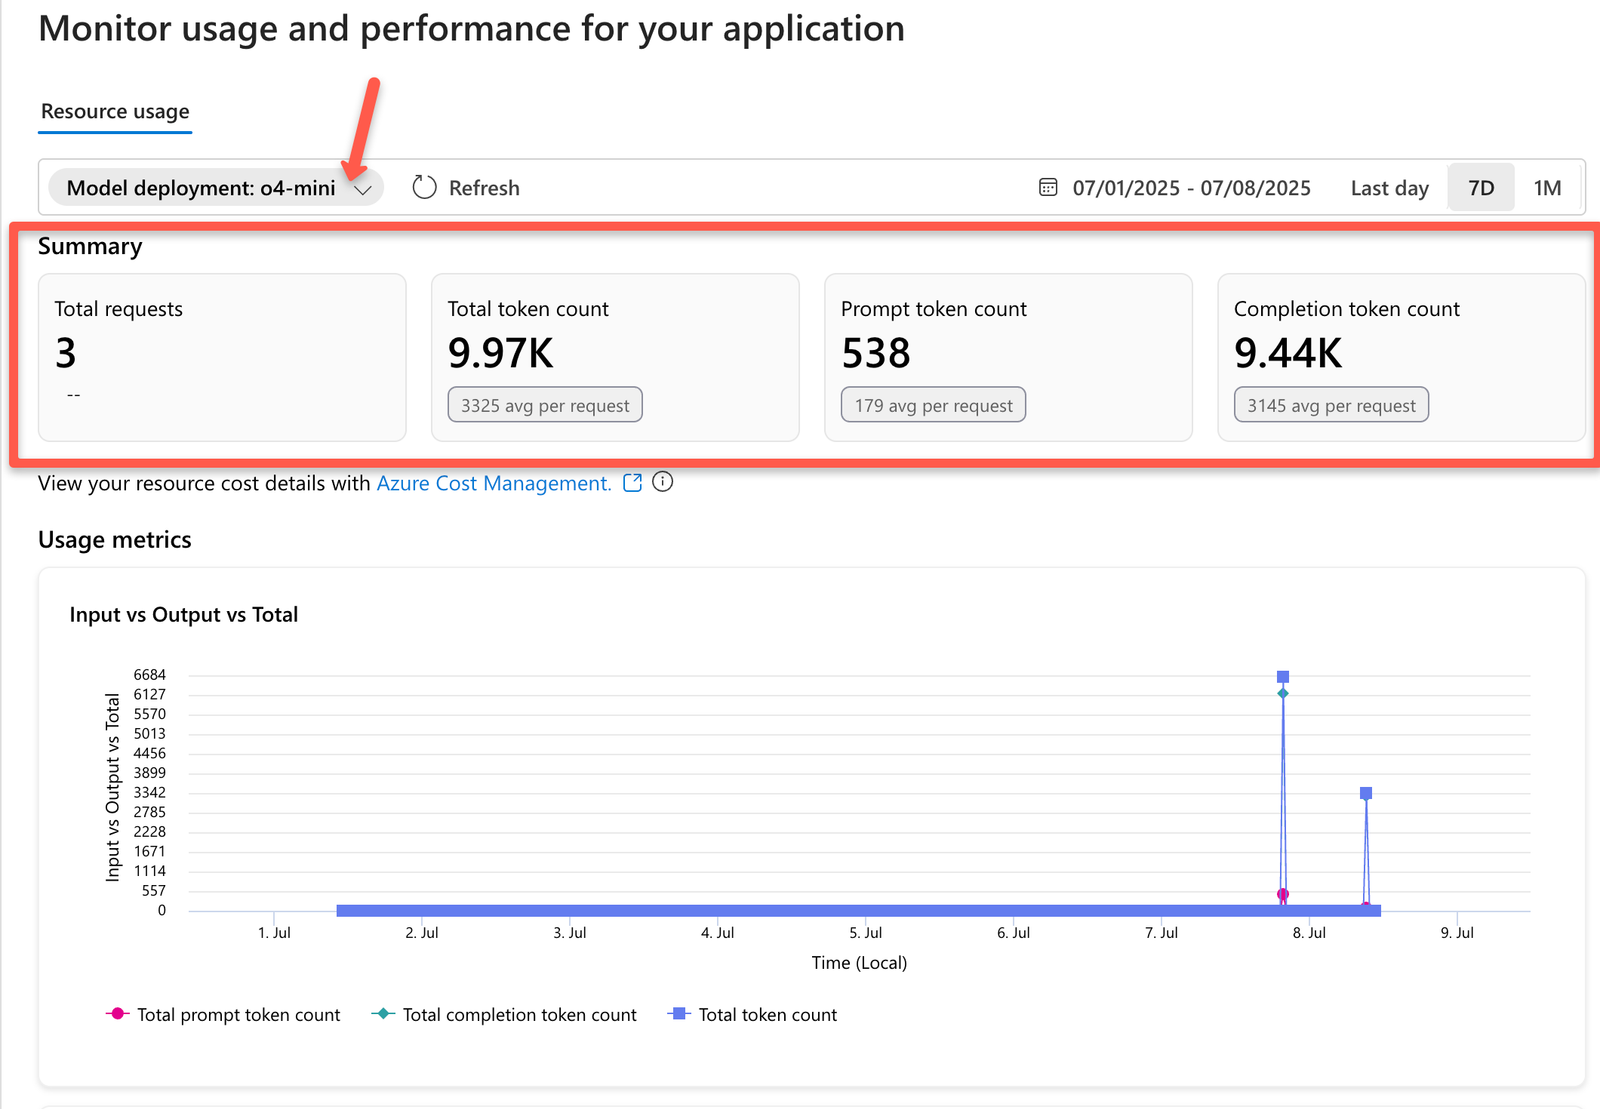Click the blue total token legend marker

tap(679, 1014)
